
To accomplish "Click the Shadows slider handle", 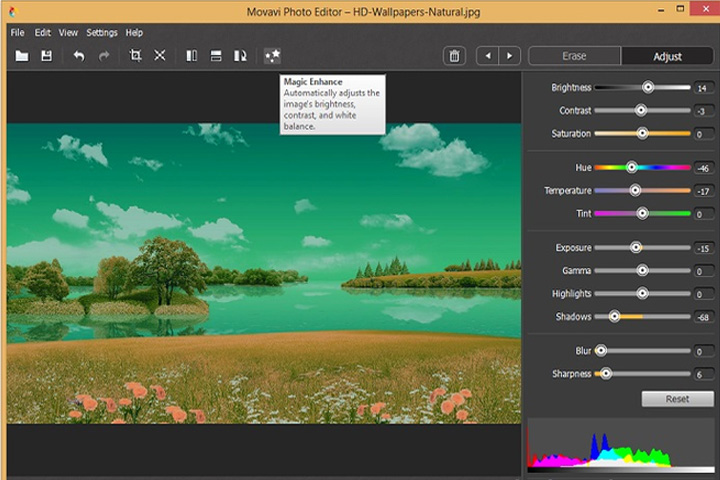I will [x=614, y=316].
